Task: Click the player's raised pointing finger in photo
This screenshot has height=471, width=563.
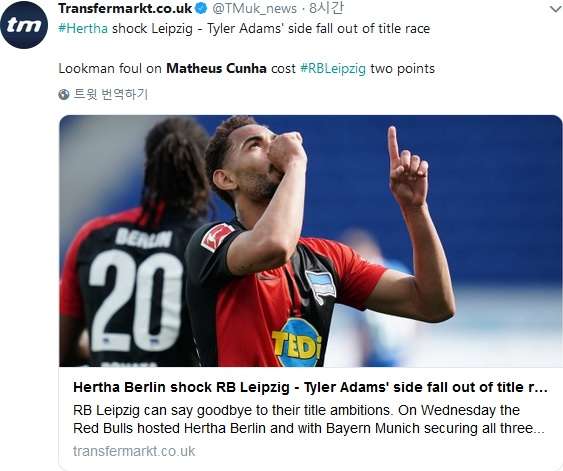Action: [x=394, y=146]
